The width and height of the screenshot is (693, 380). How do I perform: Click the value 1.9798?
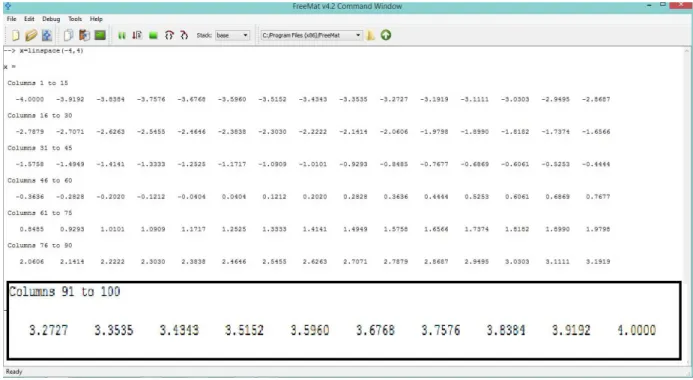point(598,229)
